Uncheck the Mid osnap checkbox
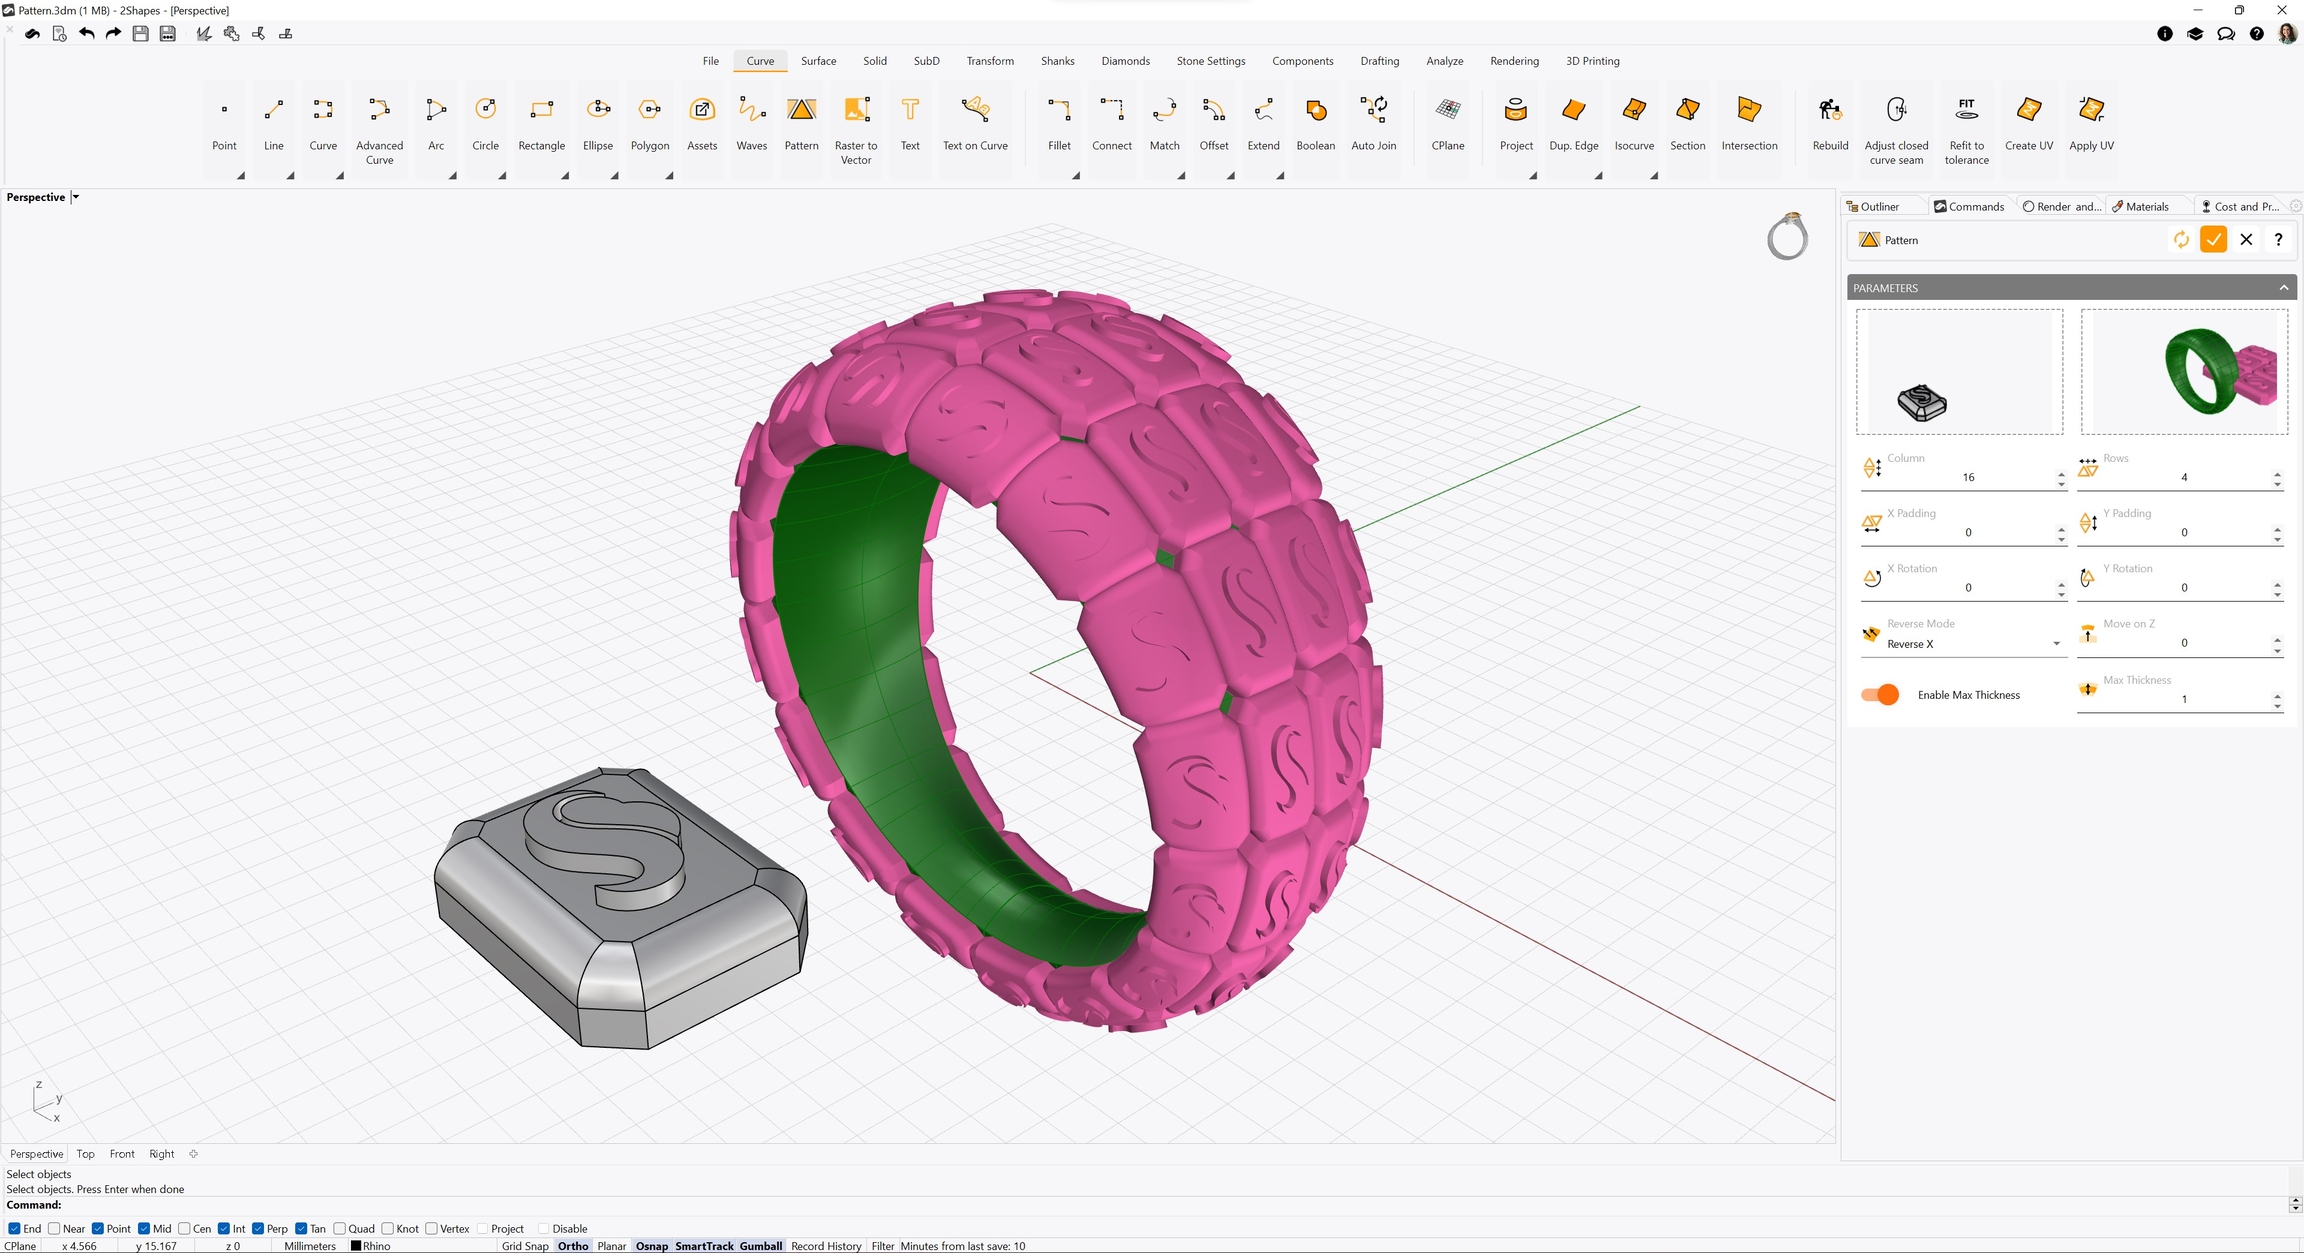The width and height of the screenshot is (2304, 1253). (x=145, y=1229)
